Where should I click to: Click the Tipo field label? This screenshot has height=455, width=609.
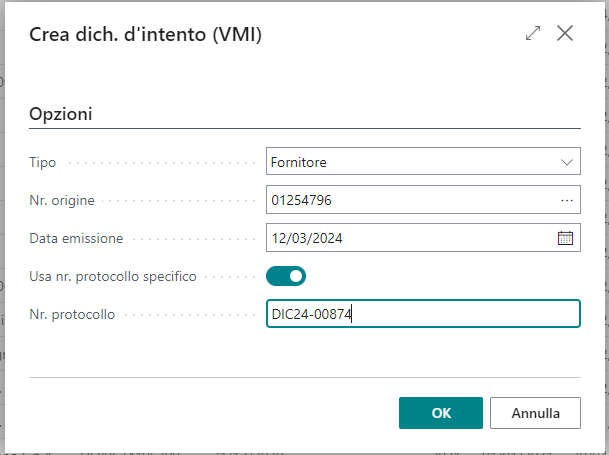click(43, 162)
